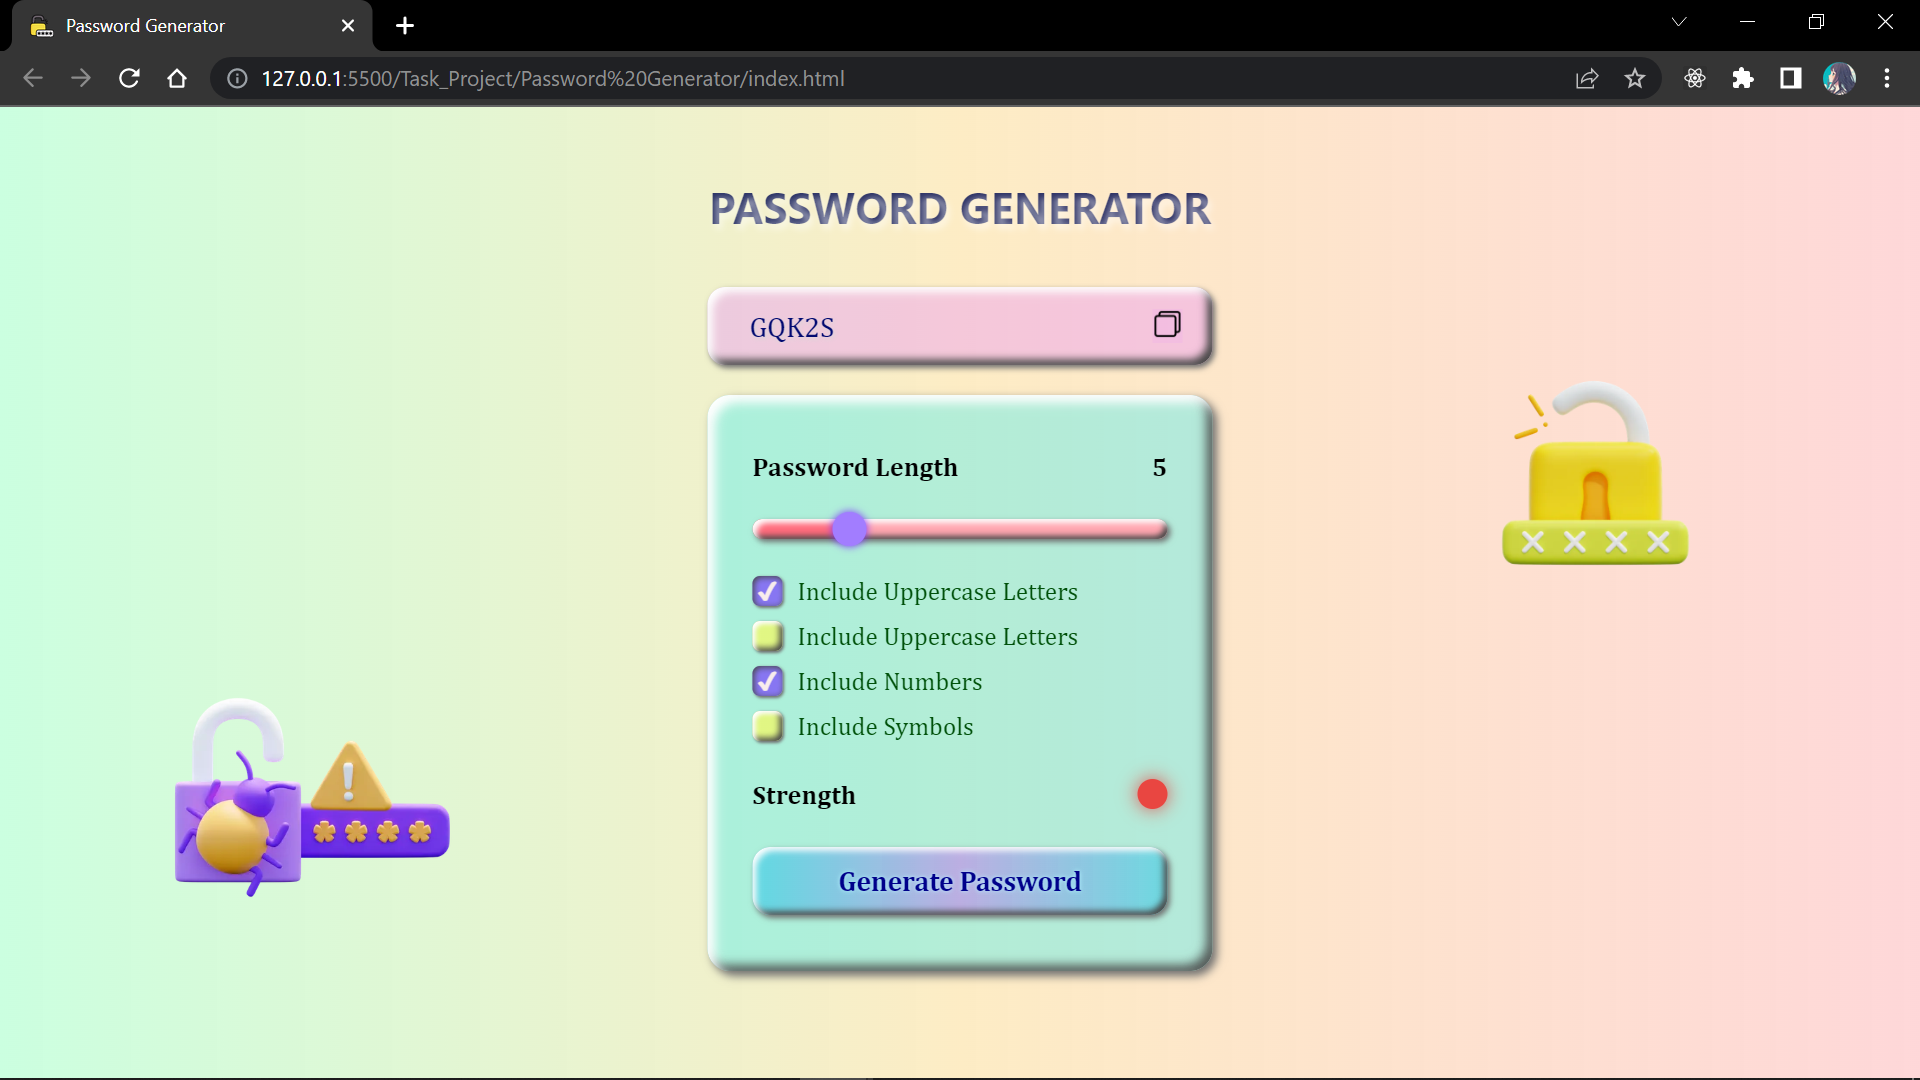Open the browser share menu
This screenshot has height=1080, width=1920.
1588,78
